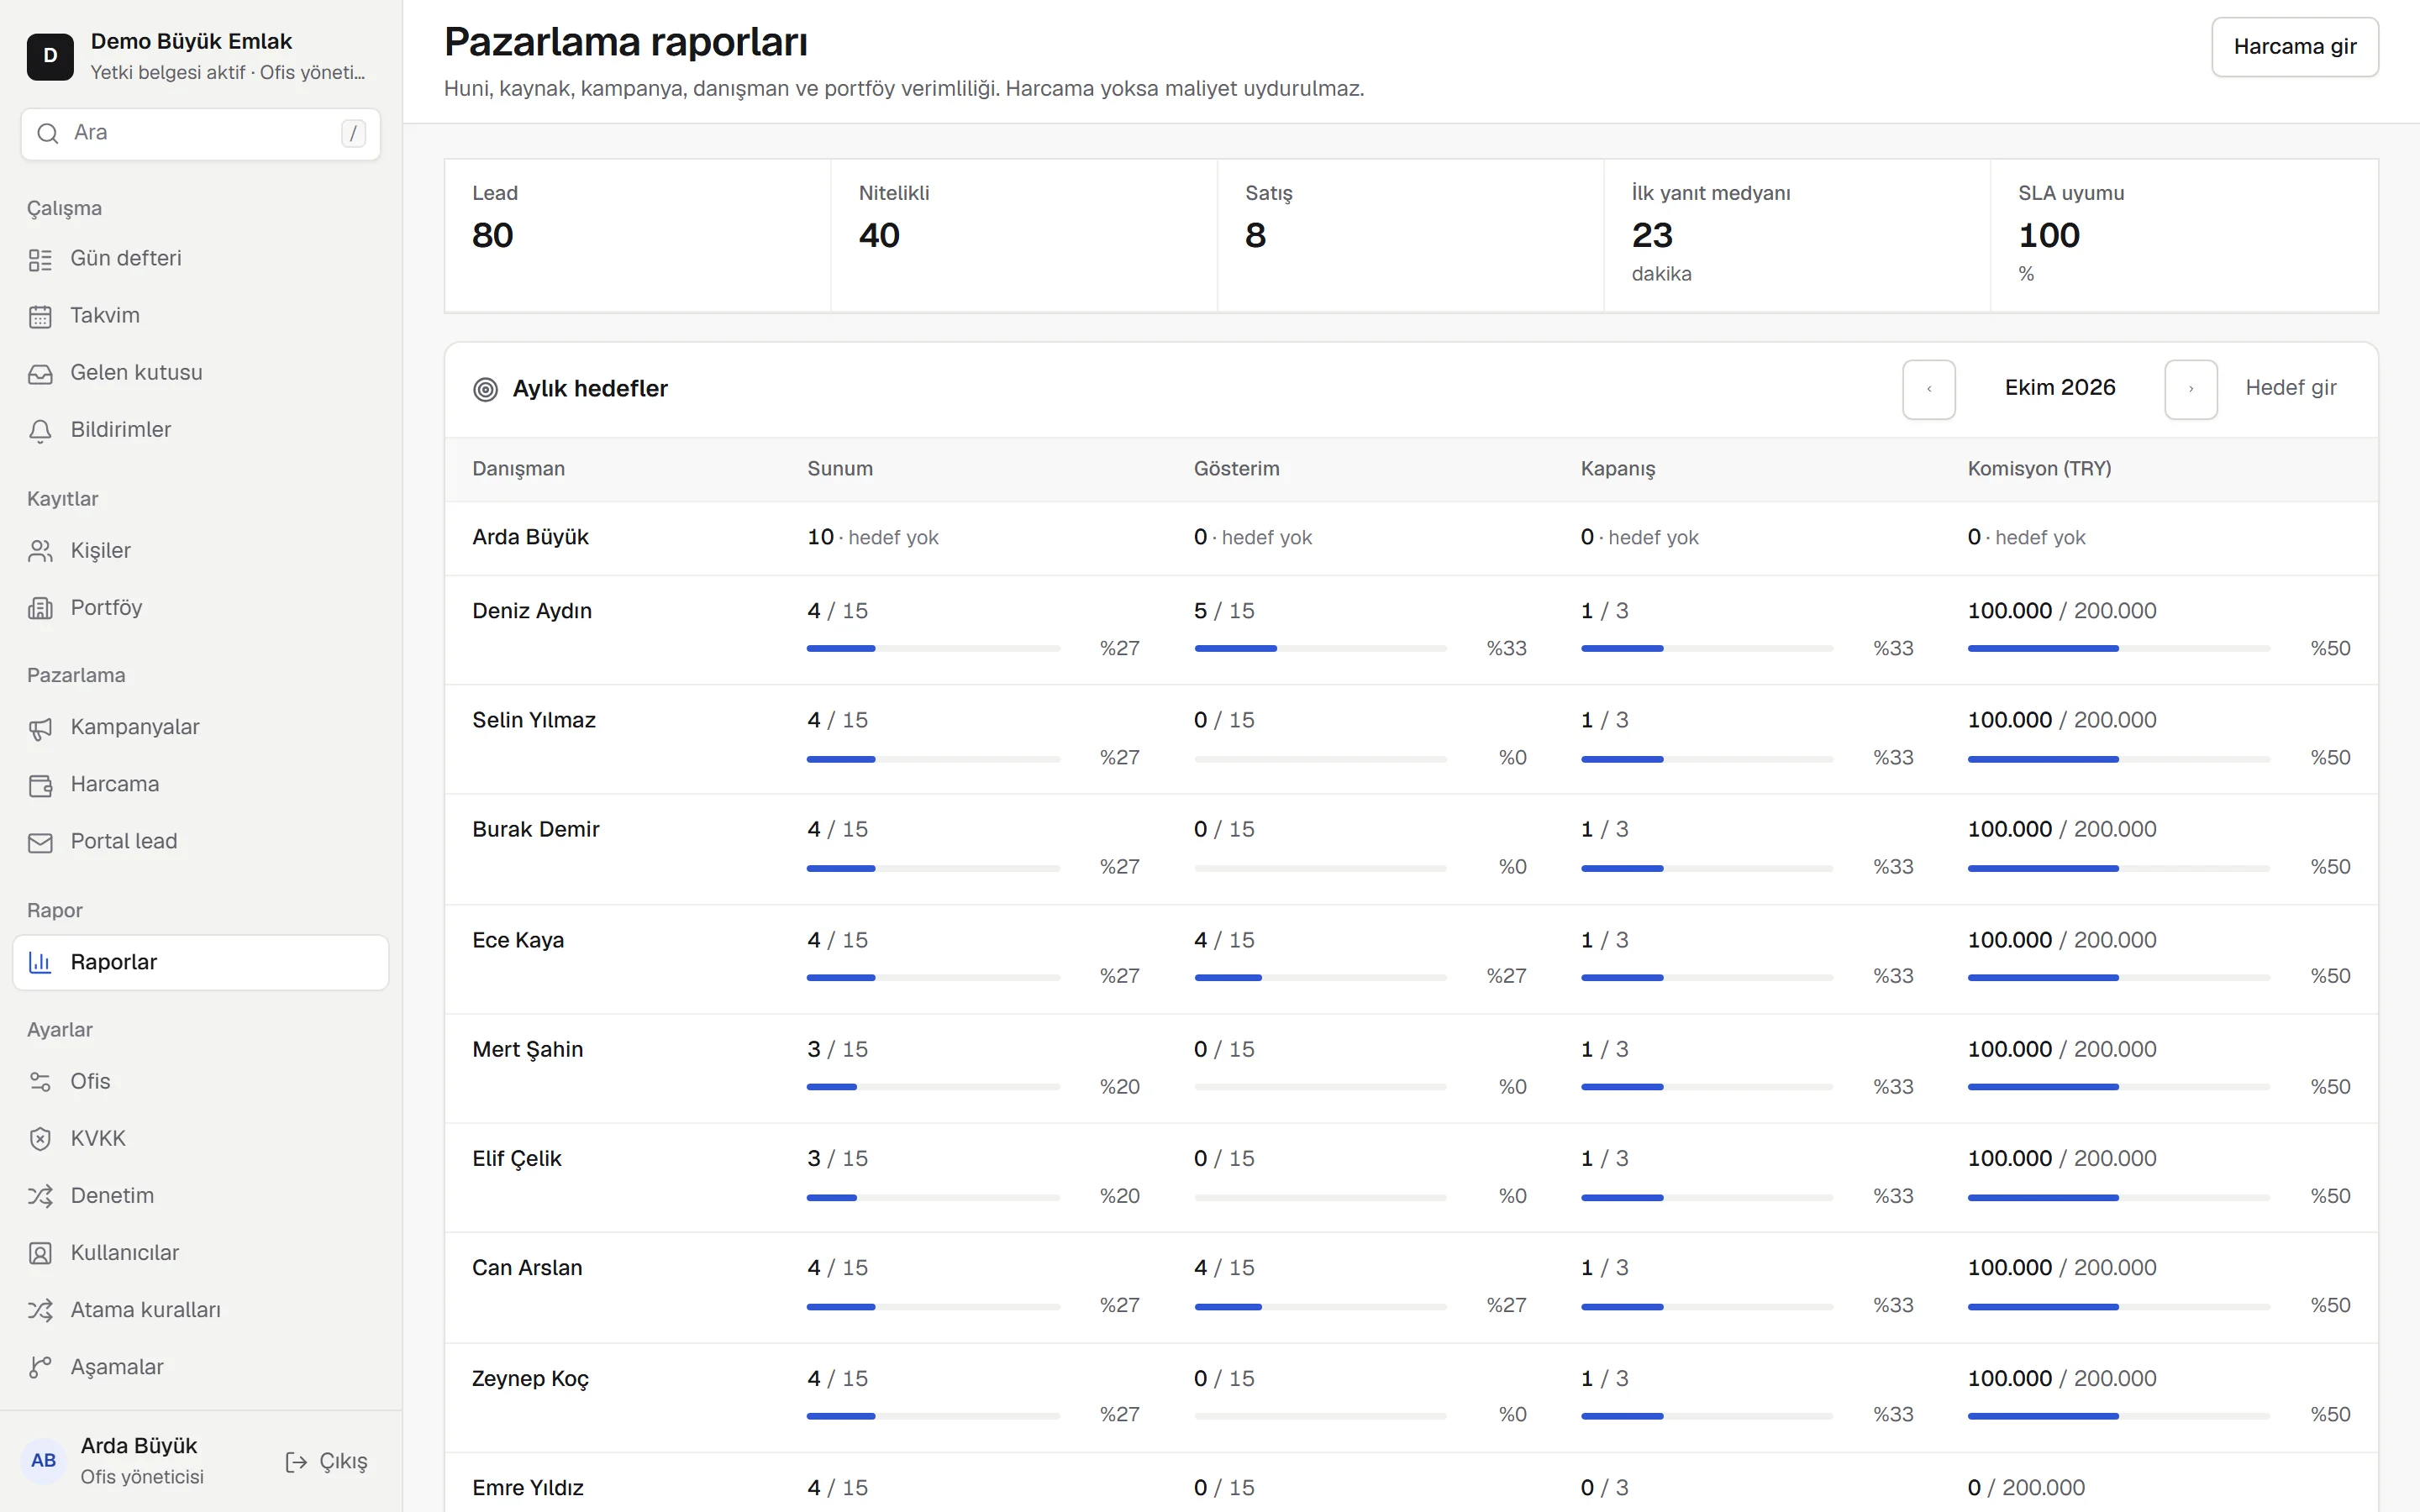Image resolution: width=2420 pixels, height=1512 pixels.
Task: Select the Arda Büyük advisor row name
Action: coord(530,537)
